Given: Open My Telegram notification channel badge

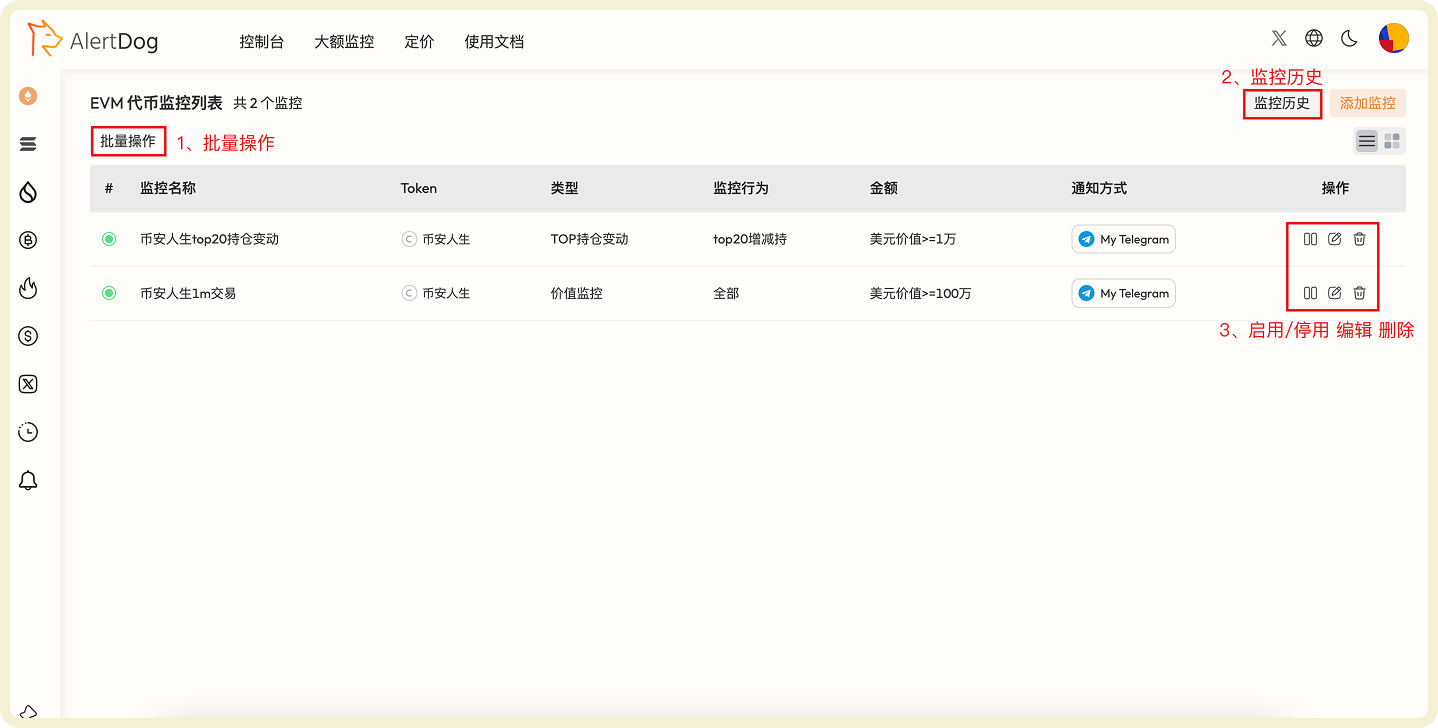Looking at the screenshot, I should tap(1122, 238).
